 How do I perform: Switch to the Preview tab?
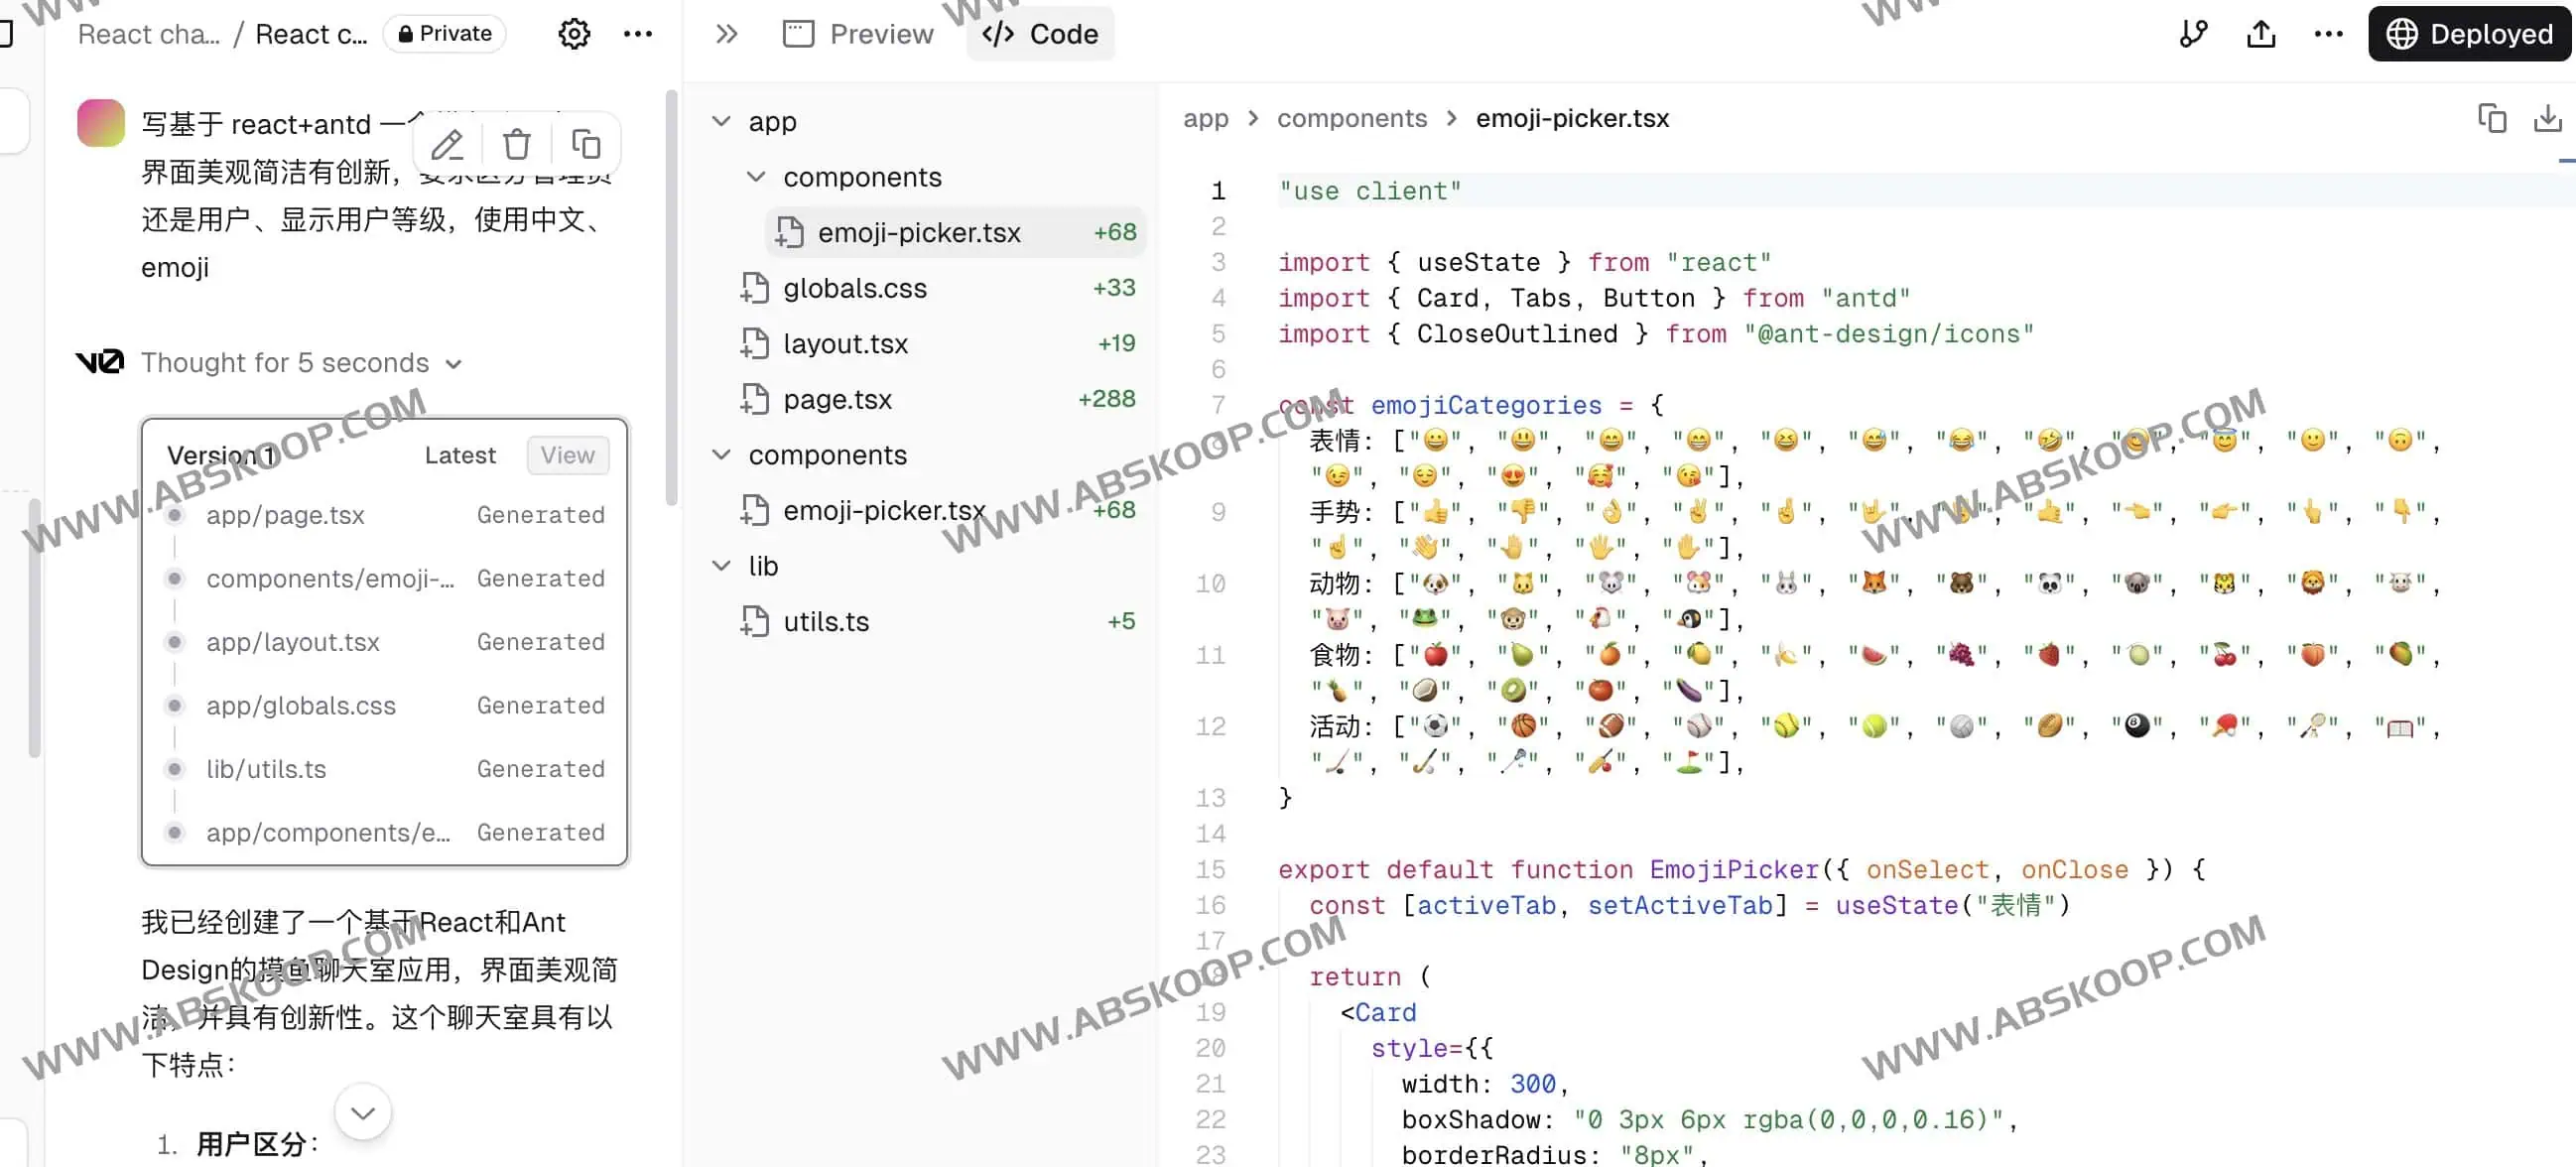click(858, 34)
